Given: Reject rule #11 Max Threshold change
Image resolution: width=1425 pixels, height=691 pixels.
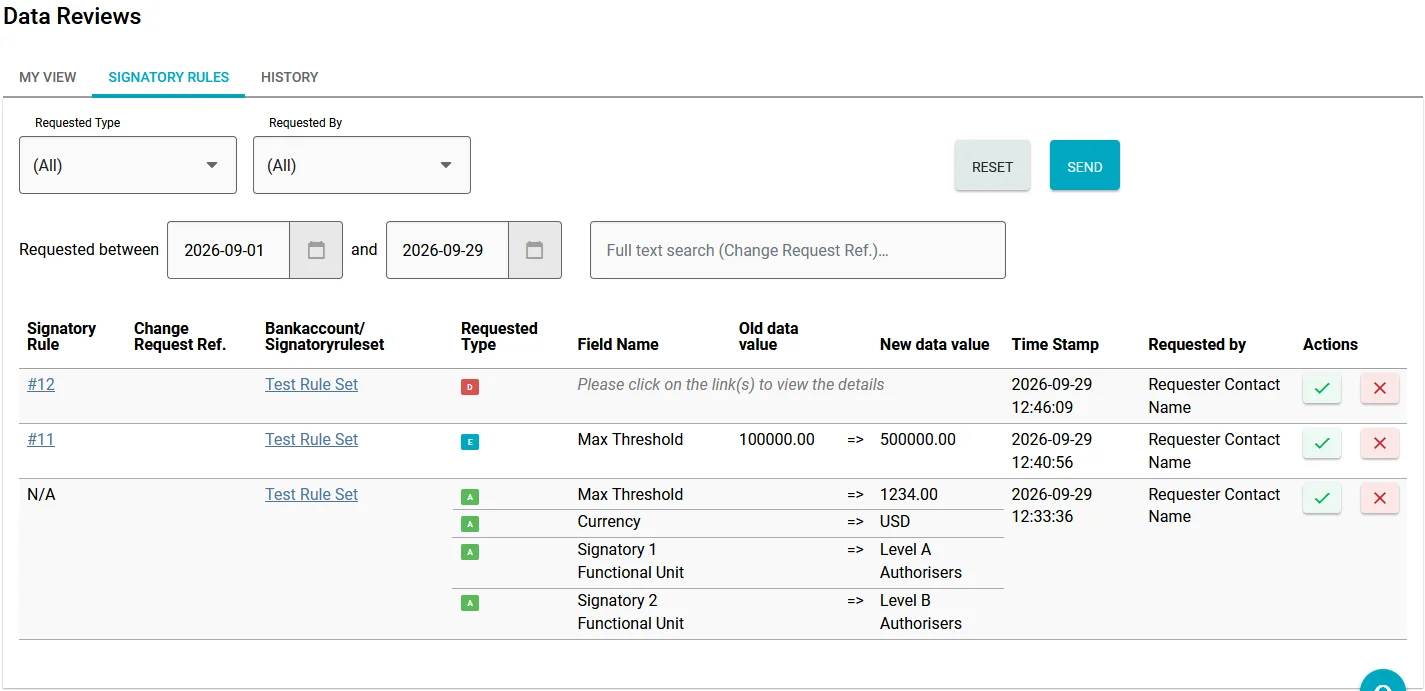Looking at the screenshot, I should point(1379,443).
